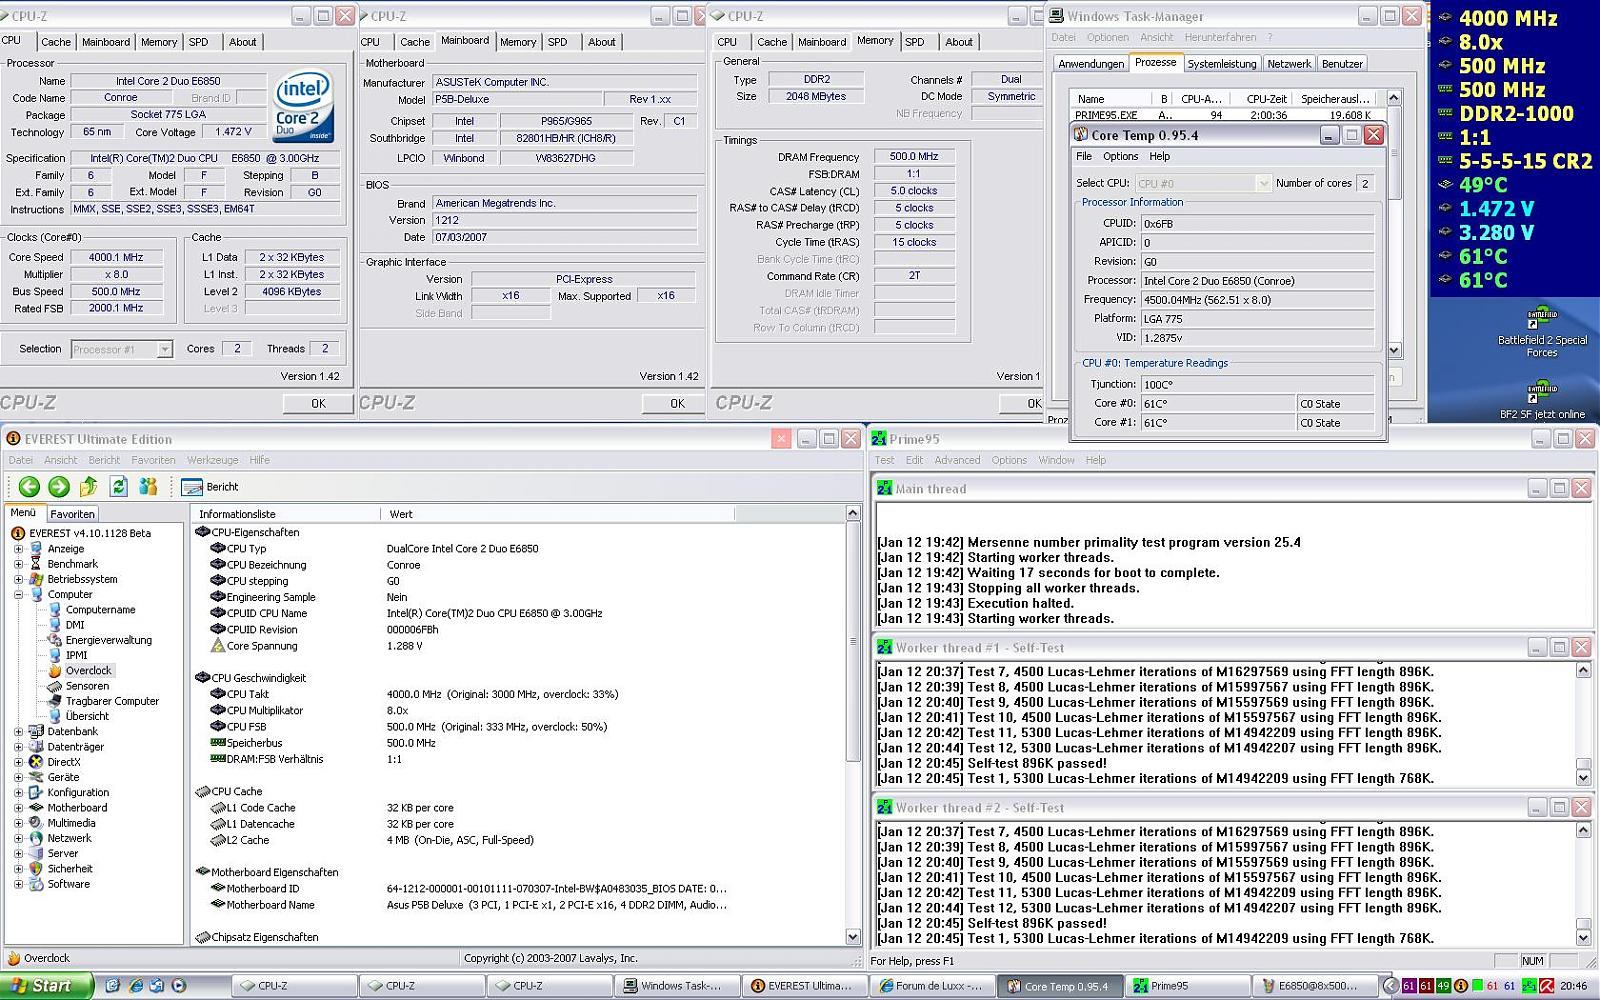
Task: Open Ansicht menu in Task Manager
Action: point(1157,37)
